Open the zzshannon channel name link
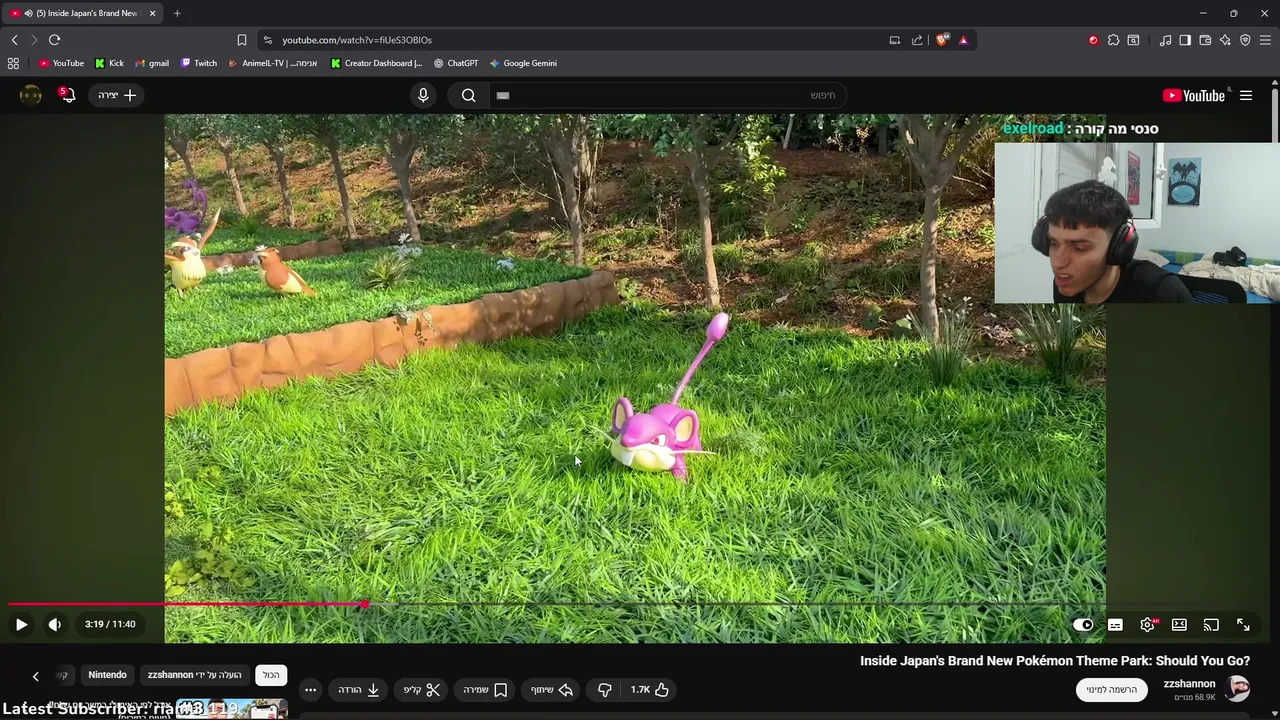The height and width of the screenshot is (720, 1280). click(1189, 684)
